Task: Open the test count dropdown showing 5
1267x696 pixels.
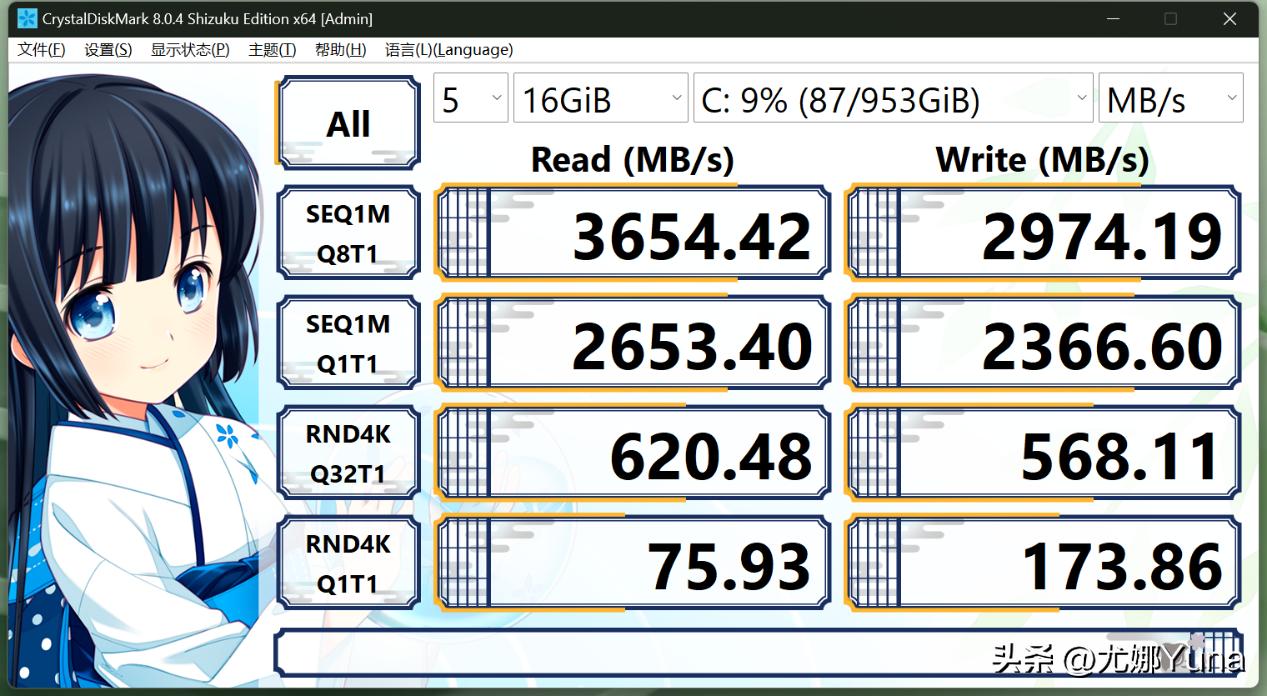Action: tap(470, 98)
